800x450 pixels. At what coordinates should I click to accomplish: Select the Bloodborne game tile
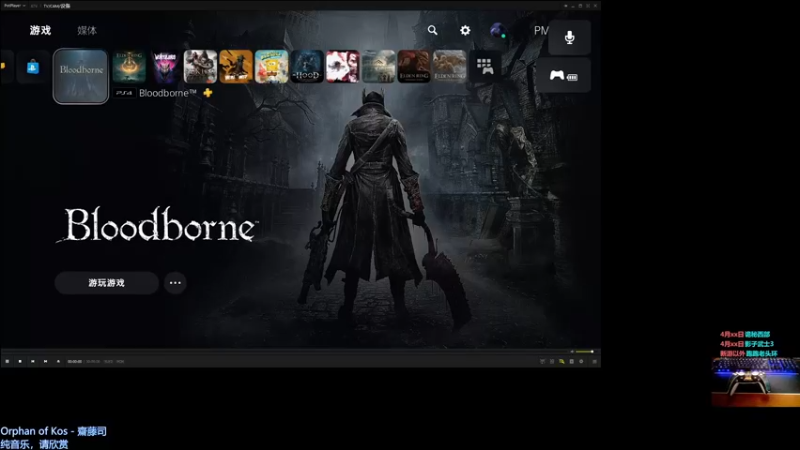[x=81, y=76]
